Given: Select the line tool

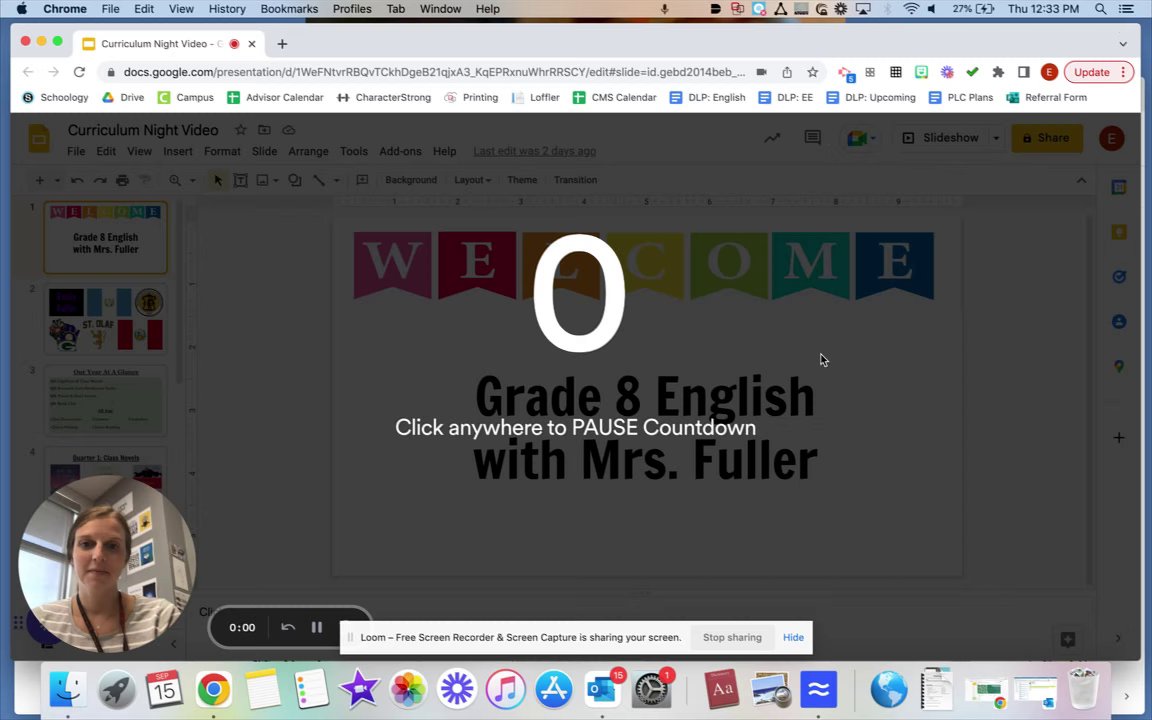Looking at the screenshot, I should click(319, 180).
